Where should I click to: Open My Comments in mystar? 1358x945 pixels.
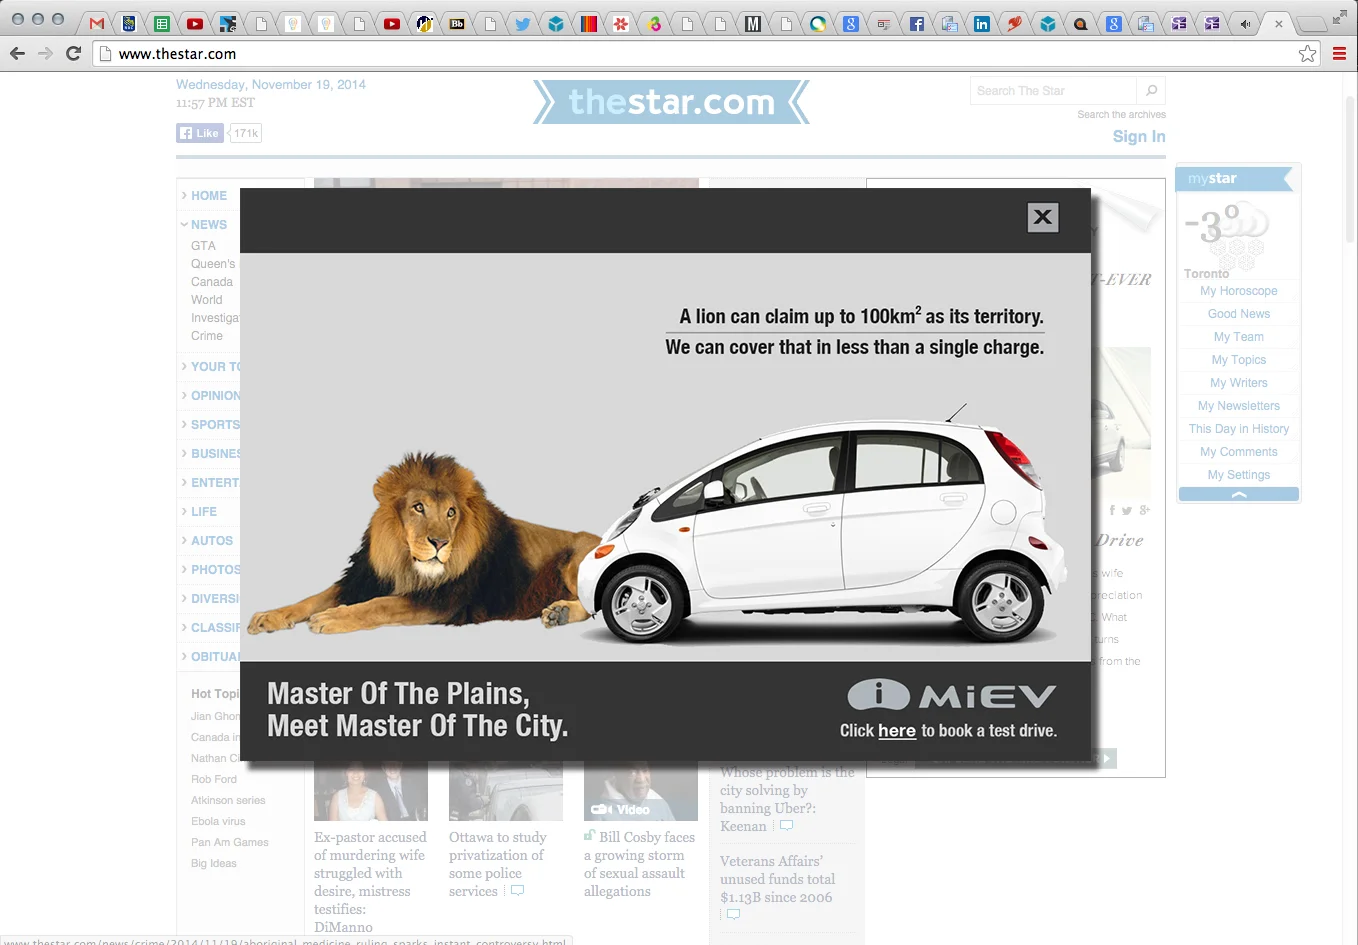click(1239, 452)
